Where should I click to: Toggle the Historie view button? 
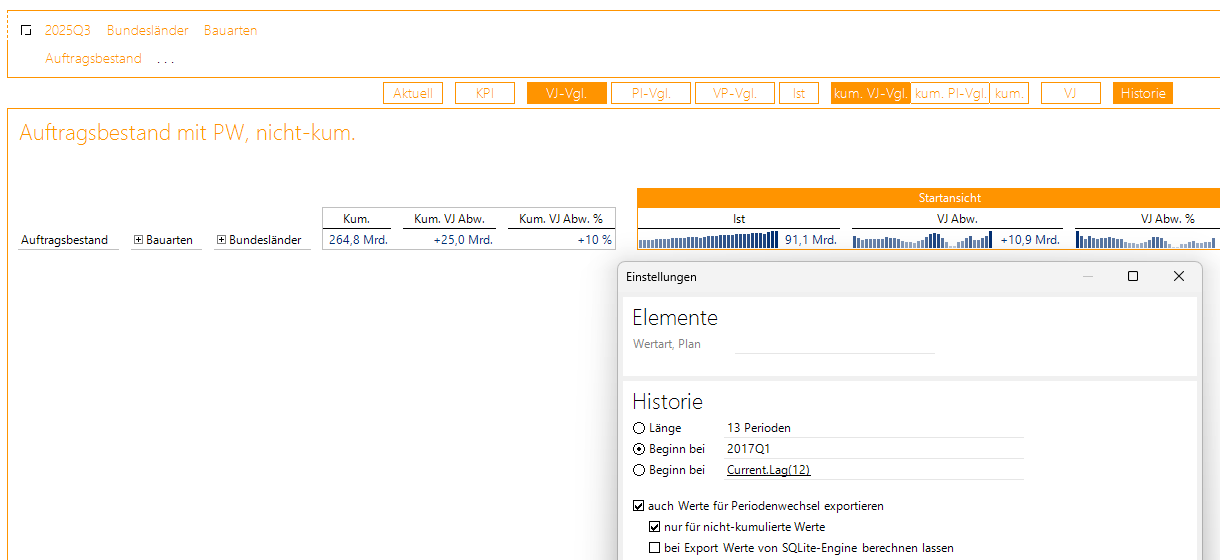tap(1142, 93)
